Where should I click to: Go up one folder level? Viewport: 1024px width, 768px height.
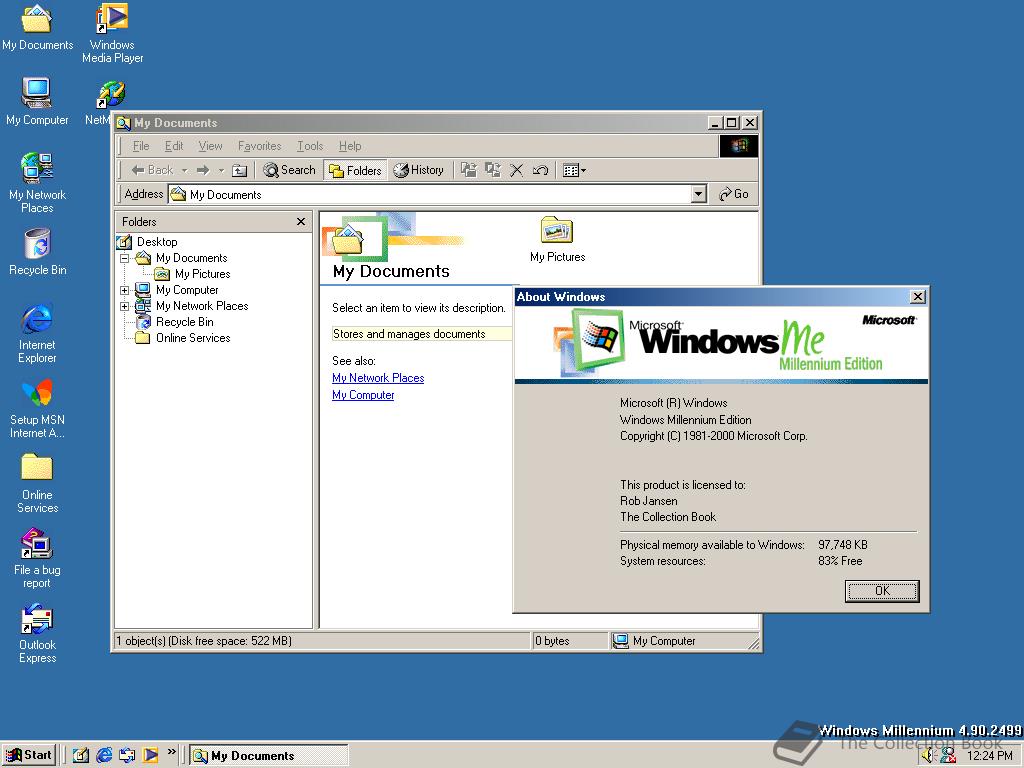pos(240,170)
